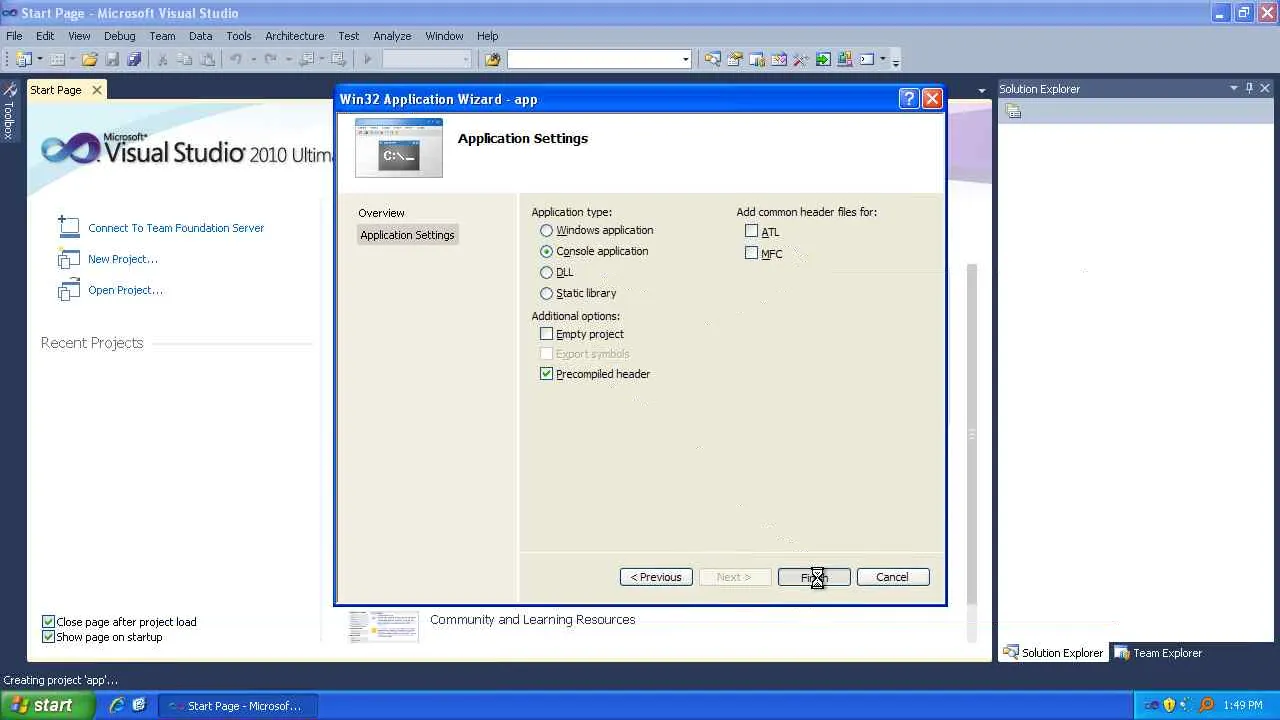Select the Overview wizard page

click(x=381, y=213)
